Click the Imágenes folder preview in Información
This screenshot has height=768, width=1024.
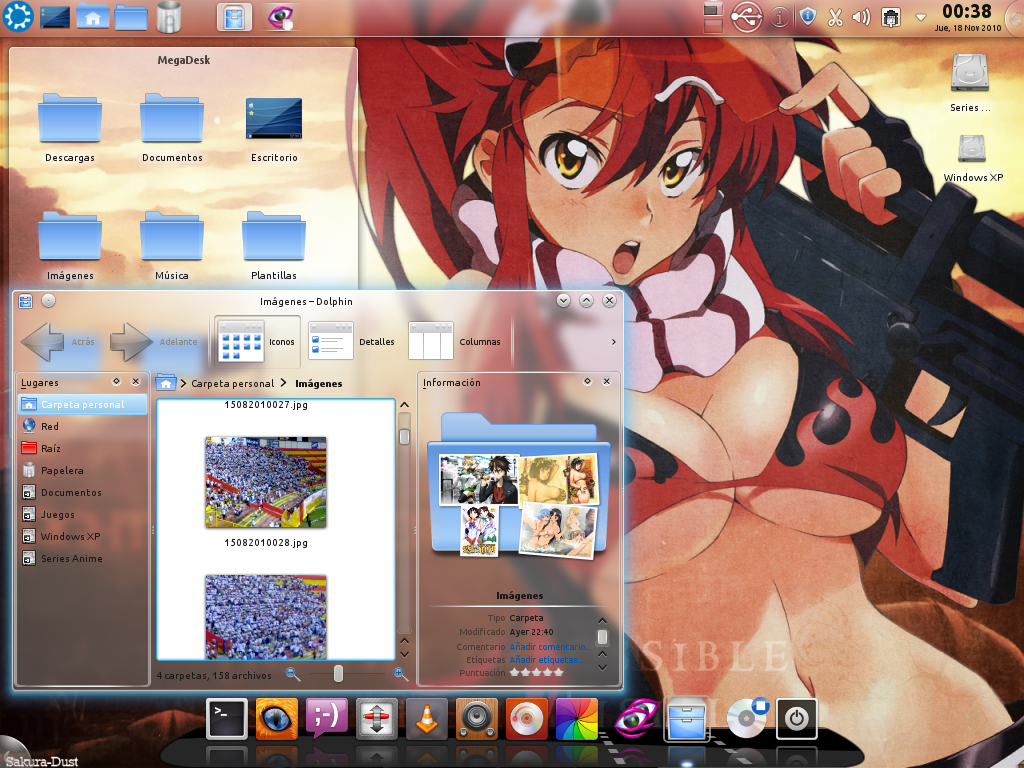point(519,485)
